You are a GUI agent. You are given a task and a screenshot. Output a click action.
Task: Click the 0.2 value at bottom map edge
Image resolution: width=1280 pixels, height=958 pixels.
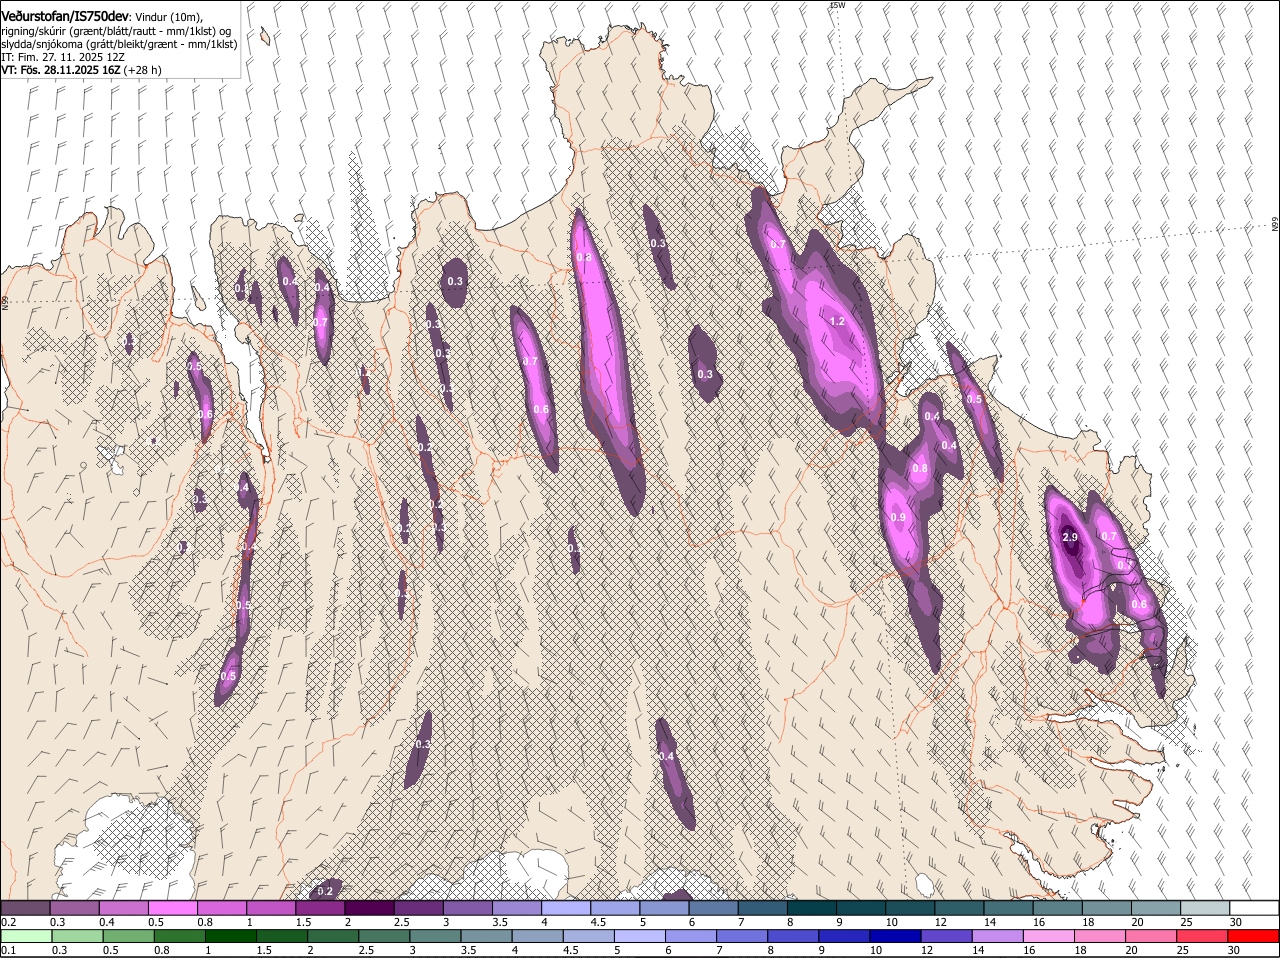click(x=325, y=891)
